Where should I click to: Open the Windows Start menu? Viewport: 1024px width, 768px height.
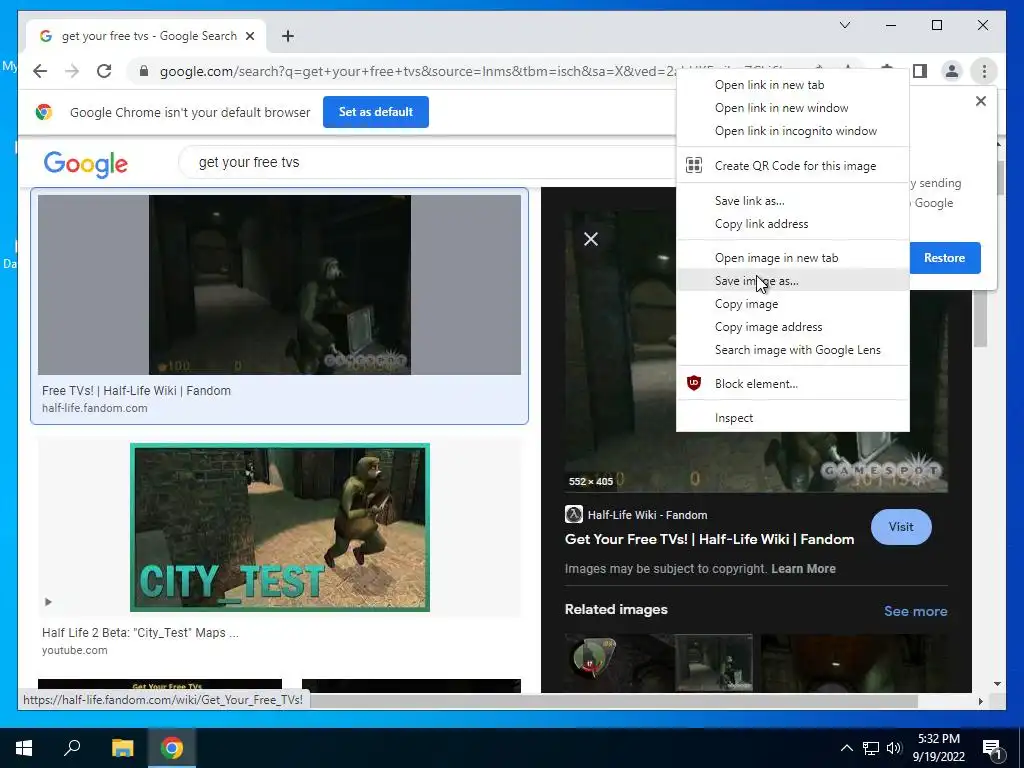coord(24,748)
